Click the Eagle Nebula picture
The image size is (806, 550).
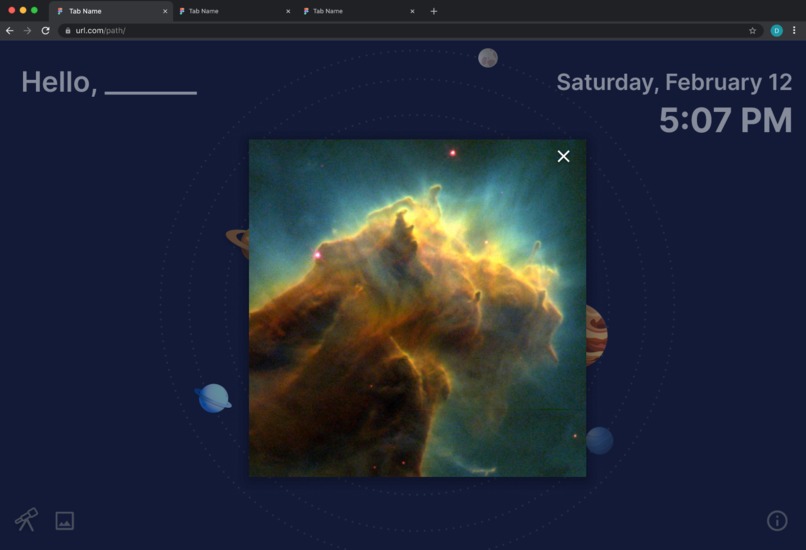click(417, 308)
